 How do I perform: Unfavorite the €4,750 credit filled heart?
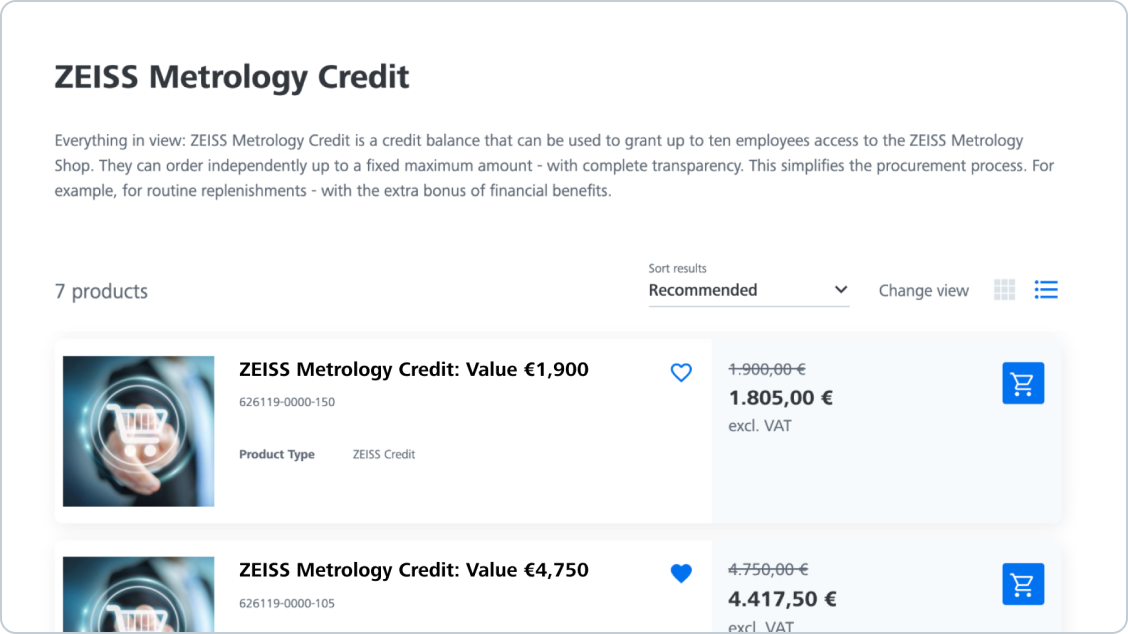(681, 573)
